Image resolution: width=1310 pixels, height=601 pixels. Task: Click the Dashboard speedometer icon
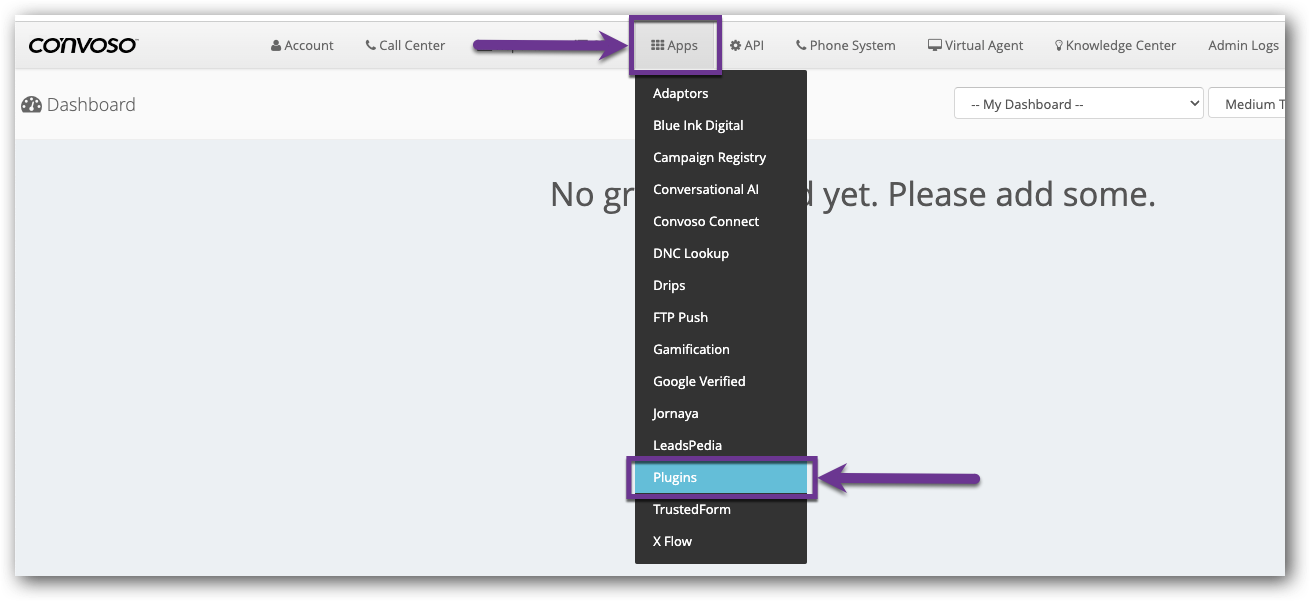coord(31,105)
